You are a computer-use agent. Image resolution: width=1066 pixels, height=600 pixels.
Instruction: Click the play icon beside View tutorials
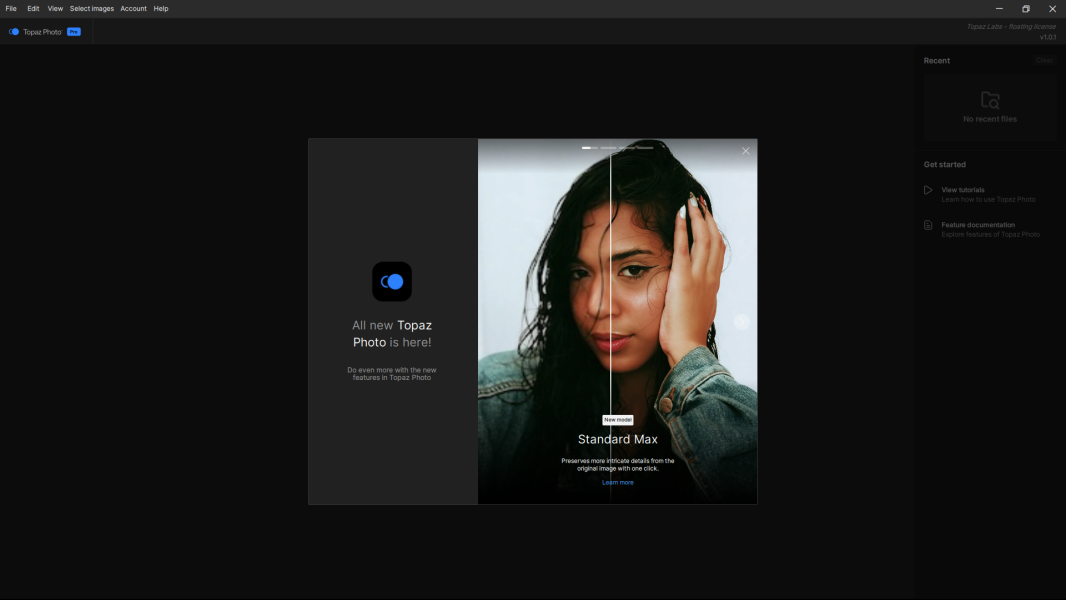pyautogui.click(x=928, y=190)
